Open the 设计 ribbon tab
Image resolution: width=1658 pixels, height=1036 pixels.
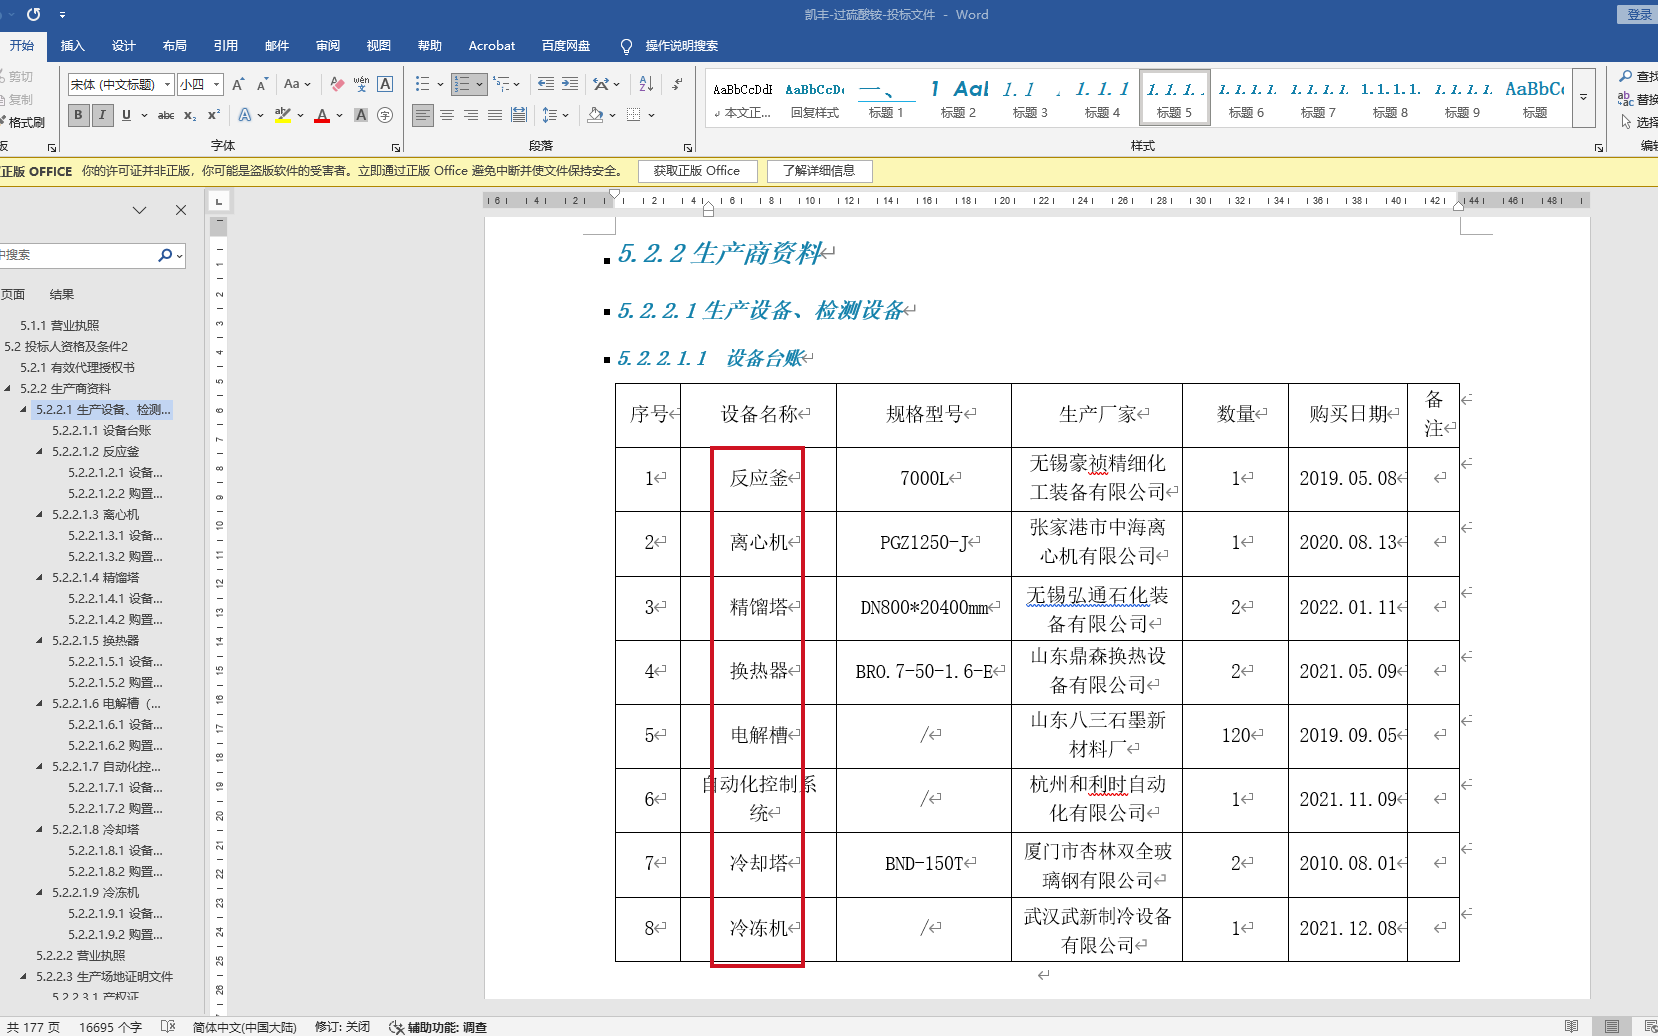coord(123,46)
